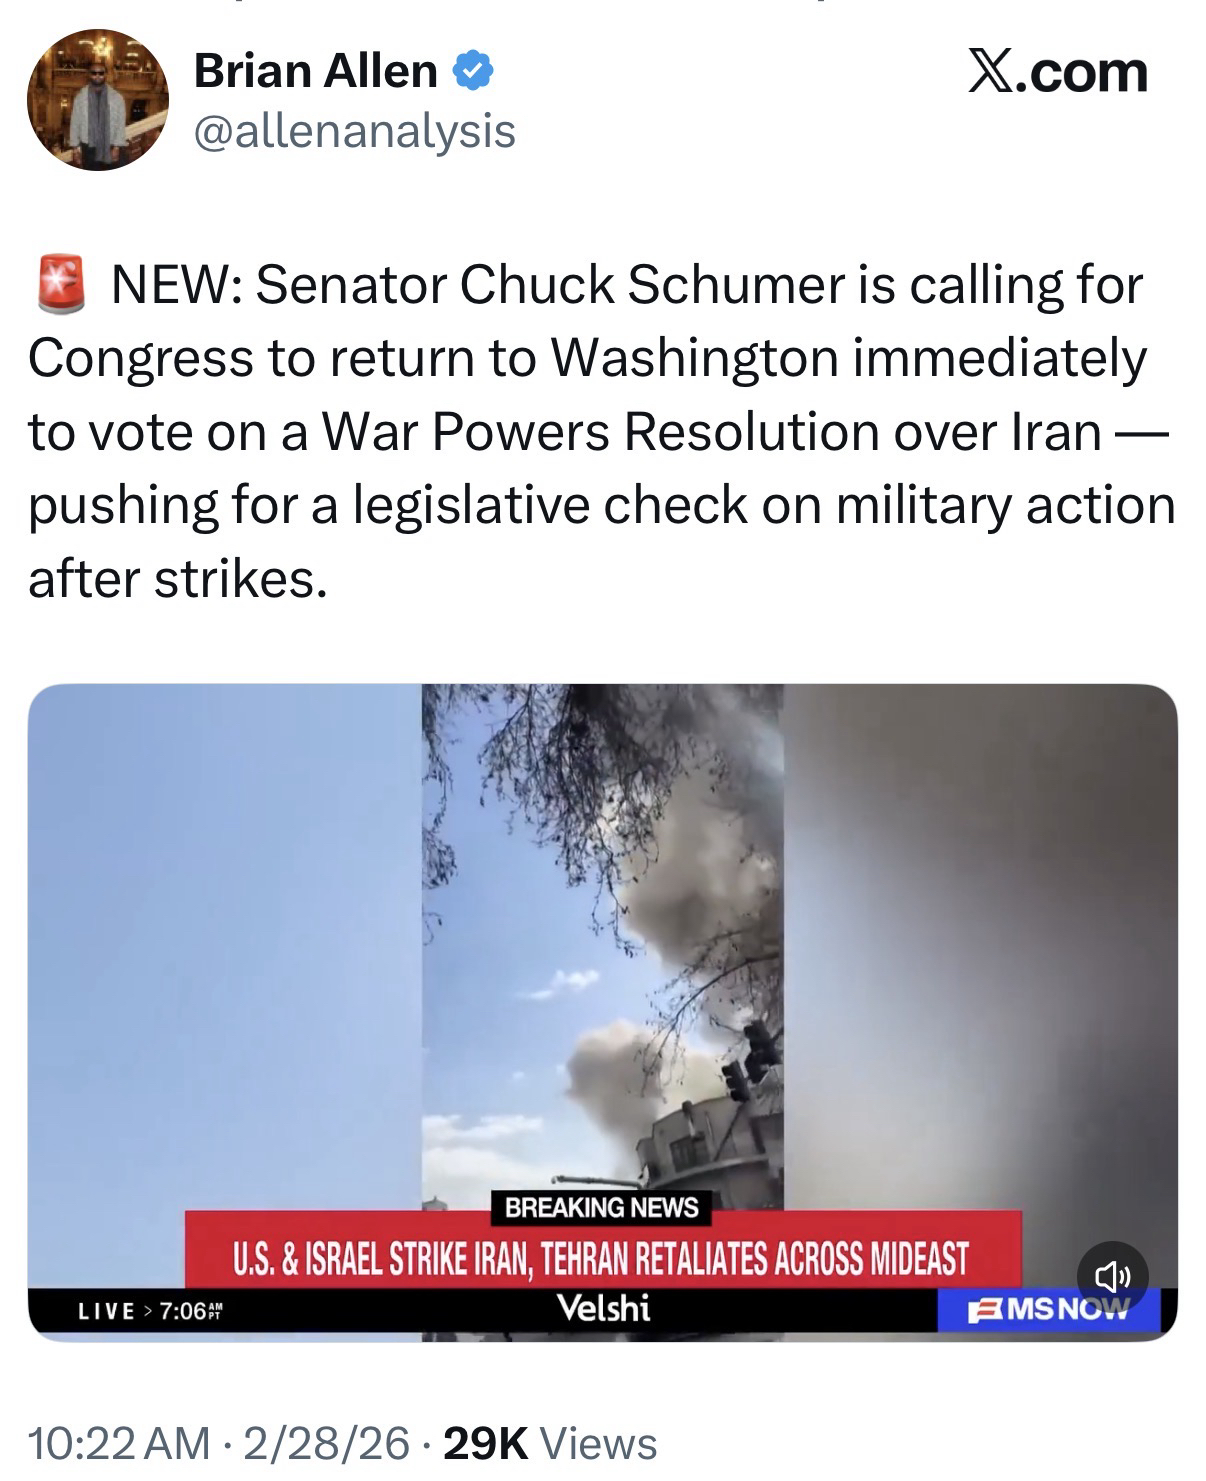Open the @allenanalysis handle link
1206x1481 pixels.
[354, 130]
